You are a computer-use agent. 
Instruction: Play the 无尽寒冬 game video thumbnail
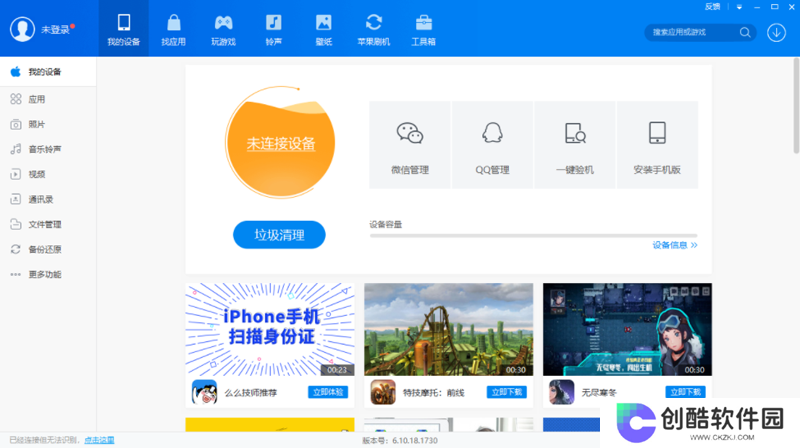pyautogui.click(x=627, y=330)
